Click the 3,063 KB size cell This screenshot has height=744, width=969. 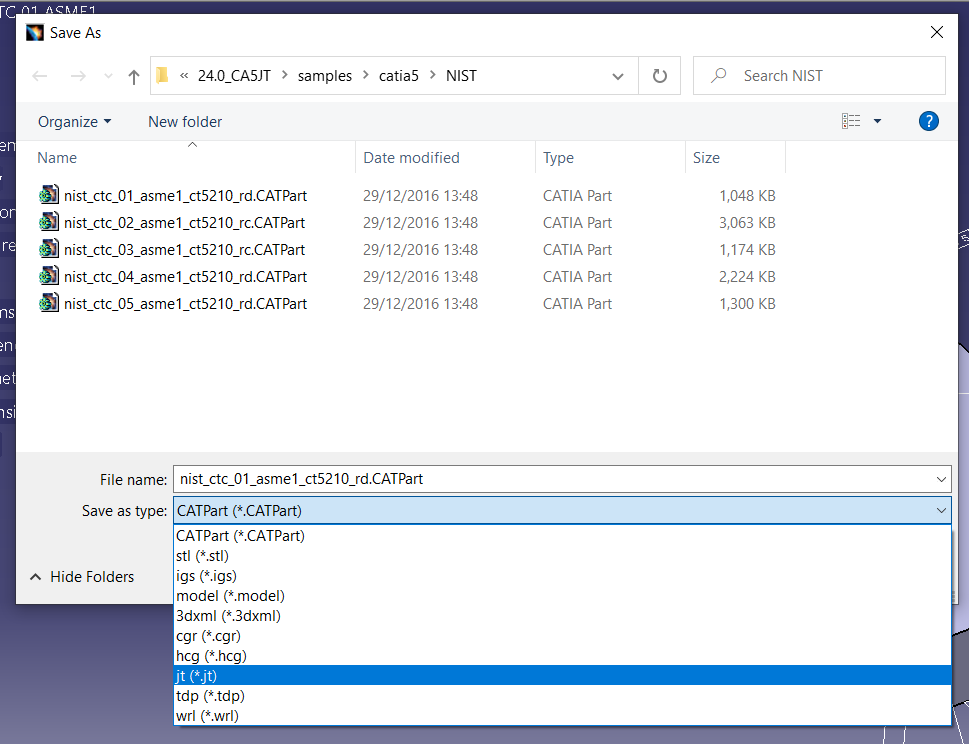747,222
